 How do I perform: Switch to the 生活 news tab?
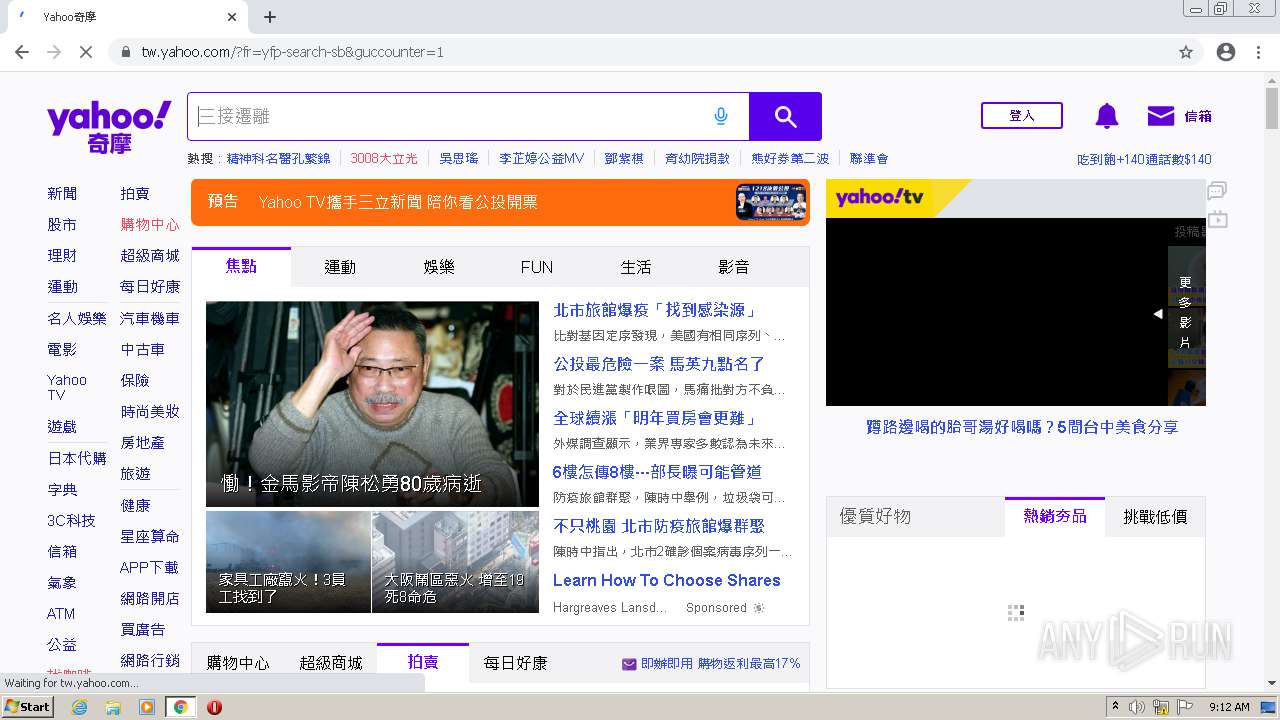point(636,267)
